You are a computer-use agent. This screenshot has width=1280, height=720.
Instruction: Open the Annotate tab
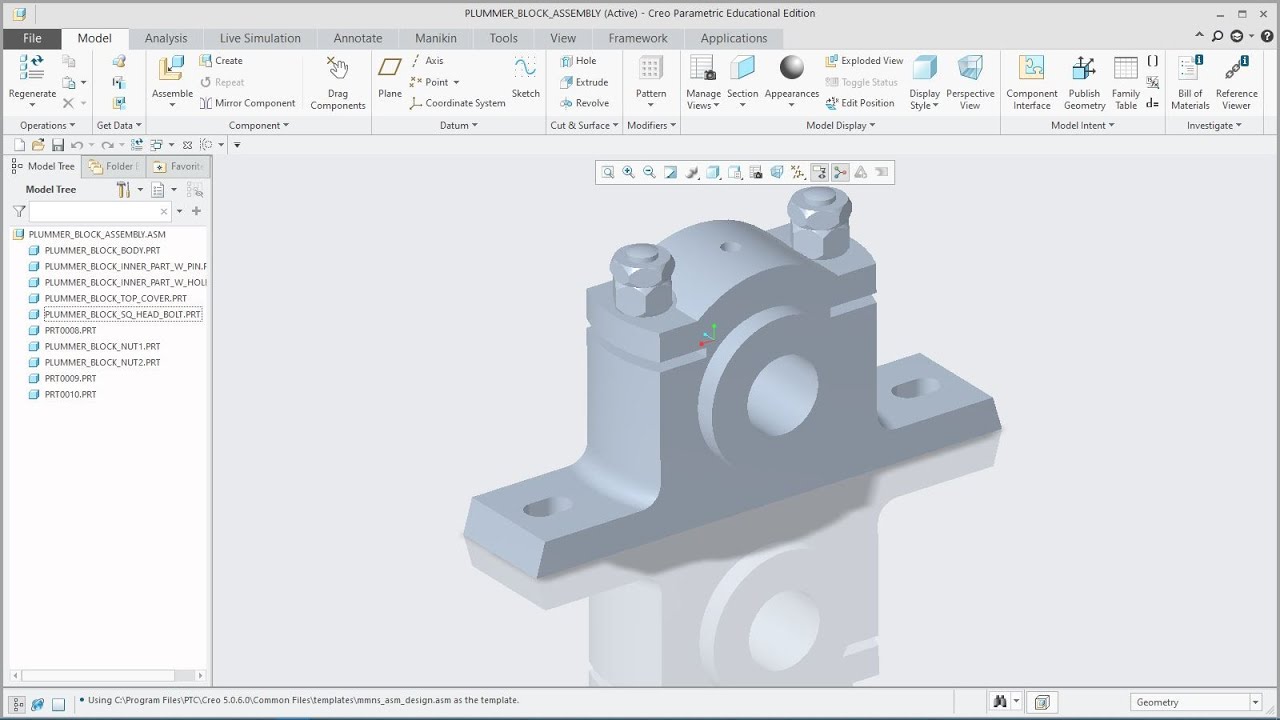click(x=358, y=38)
